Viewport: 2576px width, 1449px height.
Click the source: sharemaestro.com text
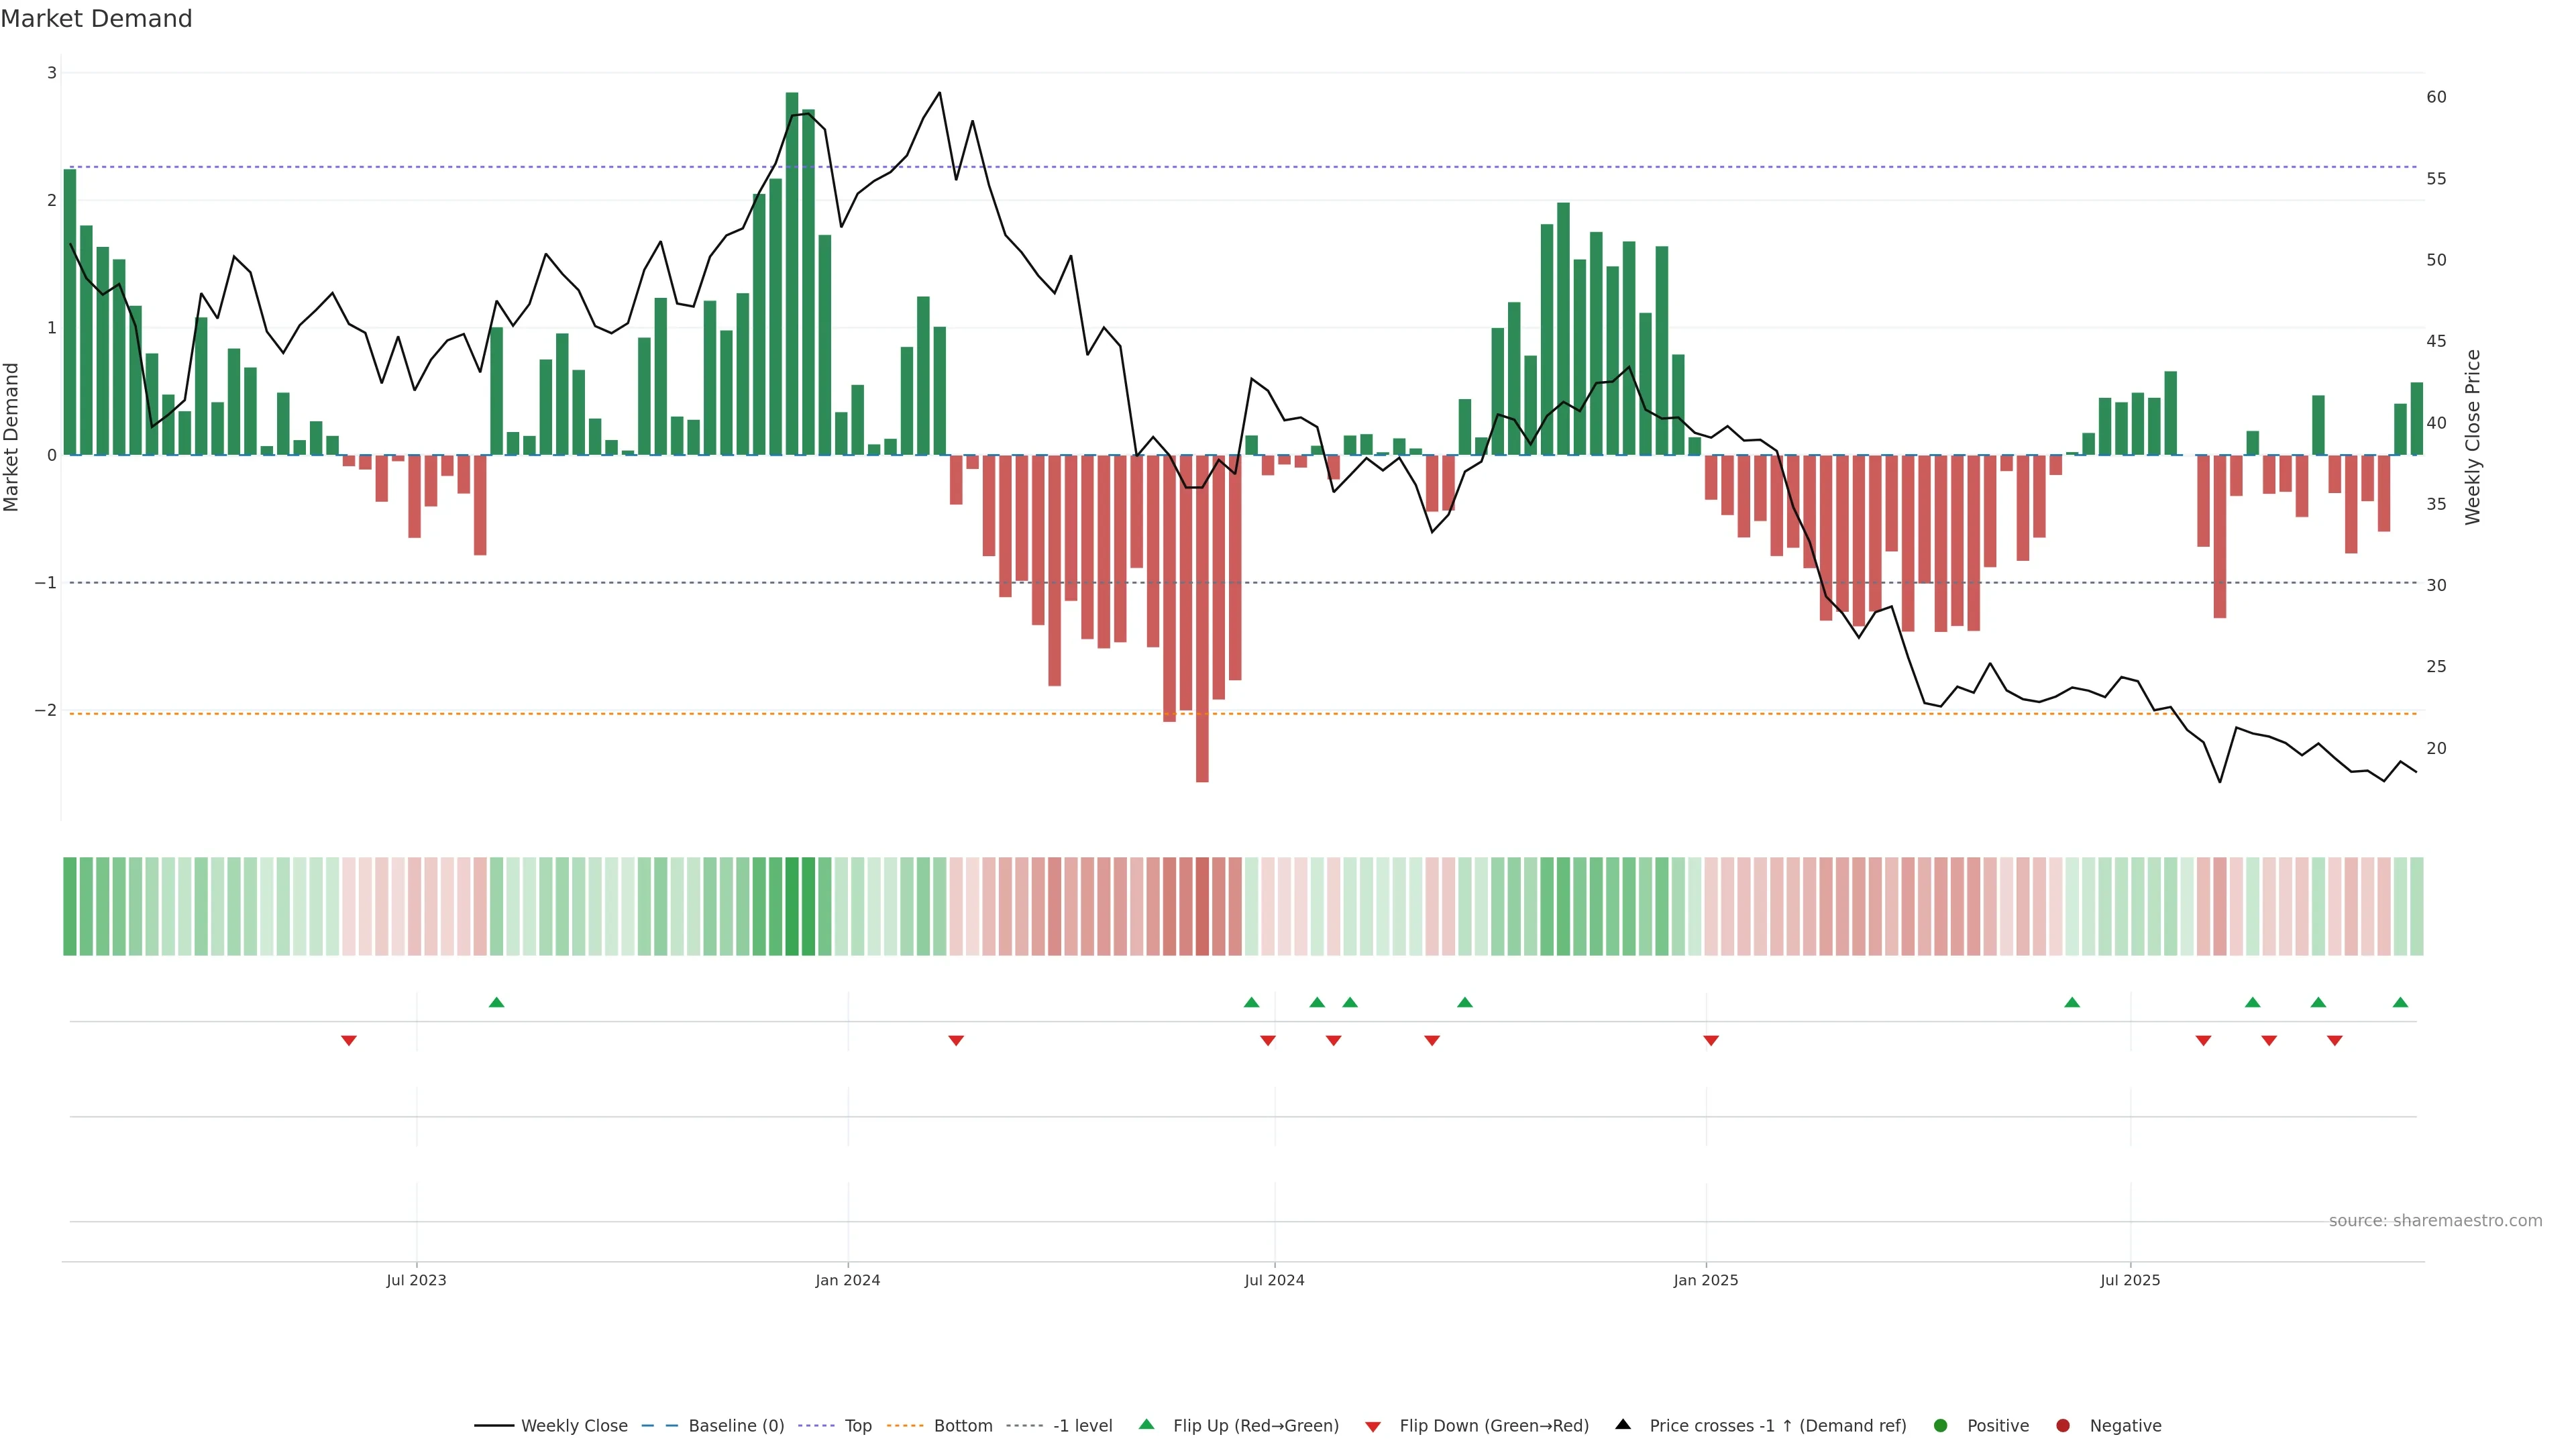click(x=2435, y=1220)
